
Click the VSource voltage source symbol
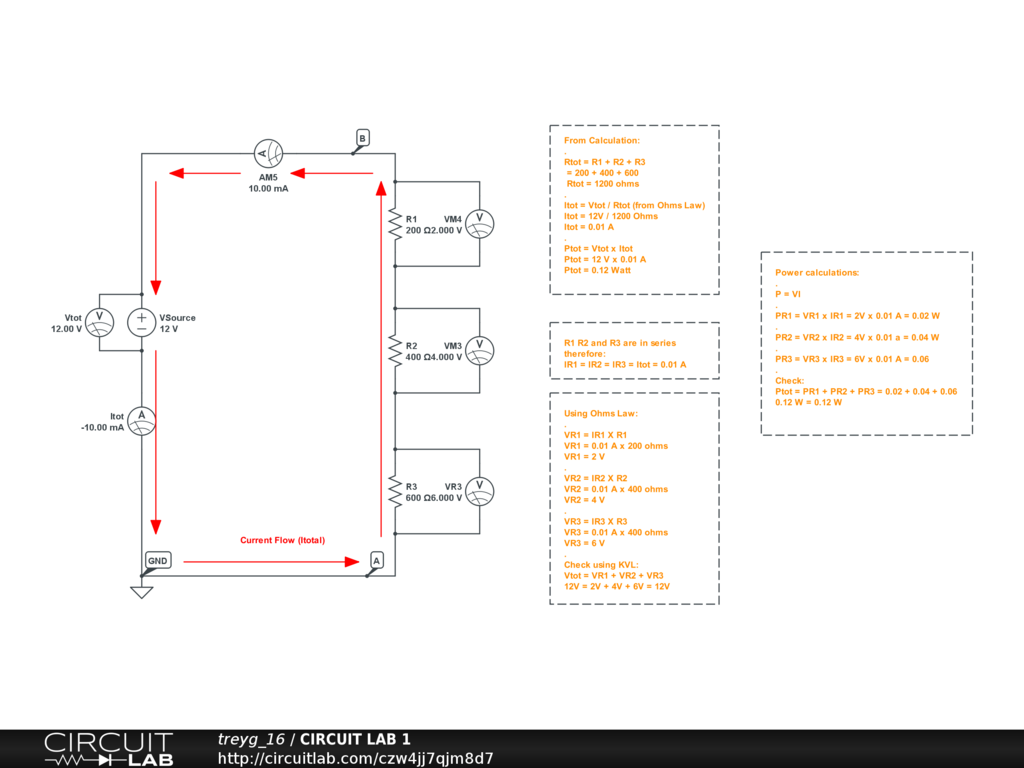click(142, 322)
